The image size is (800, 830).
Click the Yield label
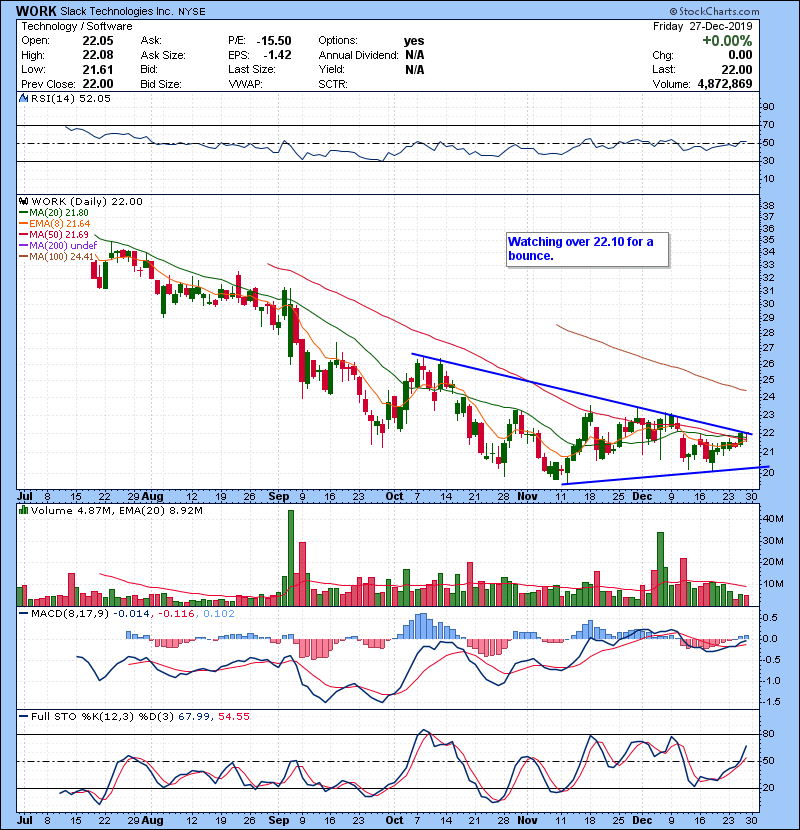[331, 69]
